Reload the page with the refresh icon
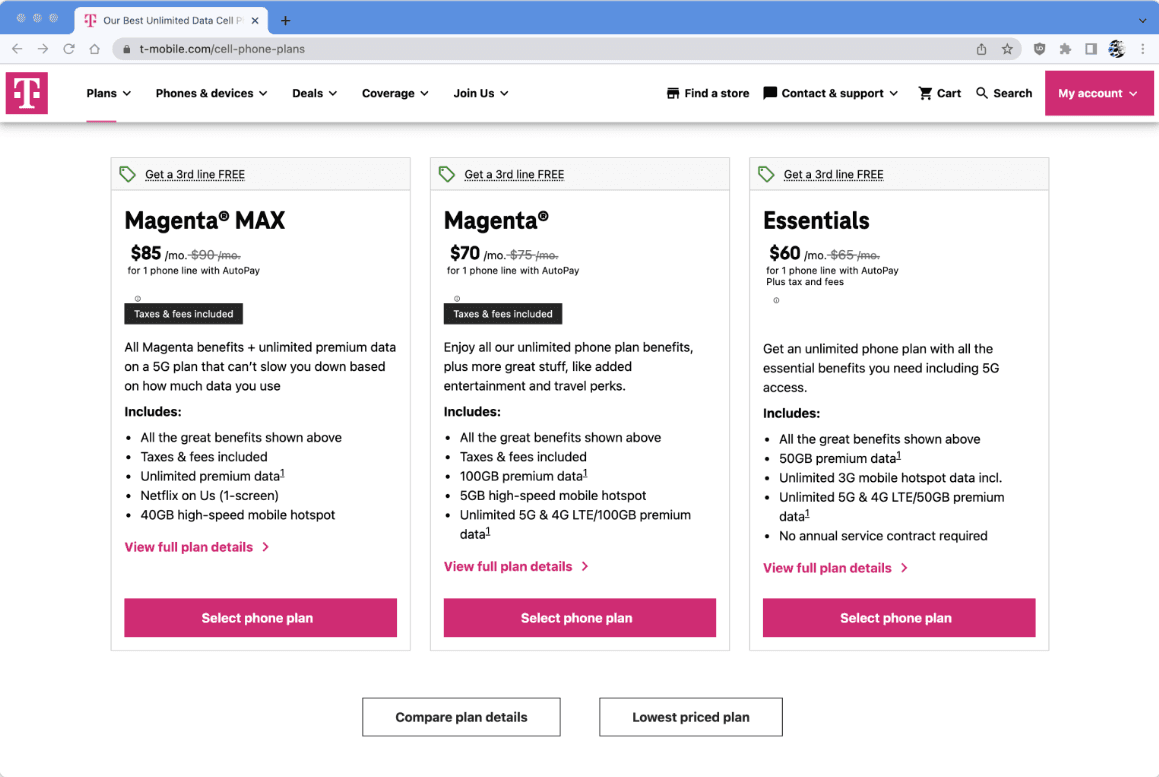Screen dimensions: 1159x777 69,49
